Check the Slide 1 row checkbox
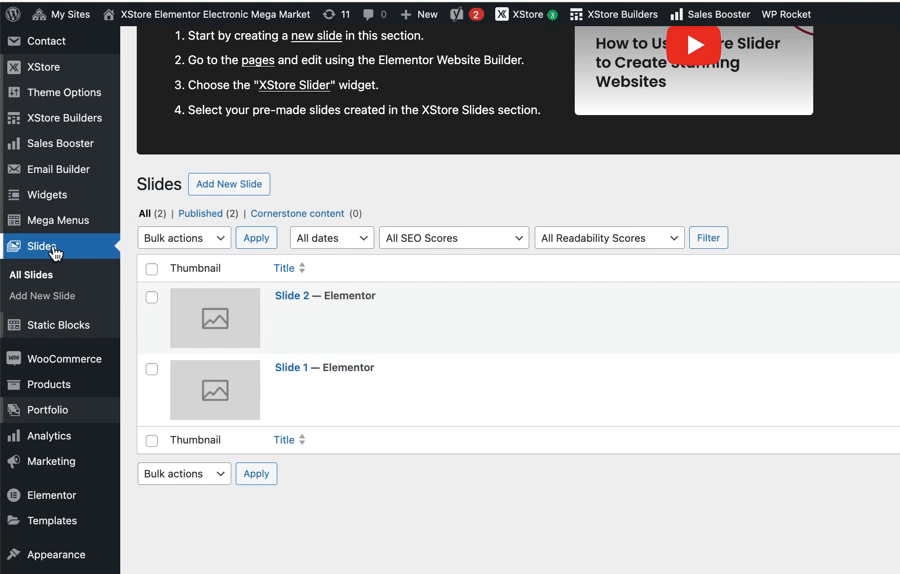The width and height of the screenshot is (900, 574). pos(152,369)
